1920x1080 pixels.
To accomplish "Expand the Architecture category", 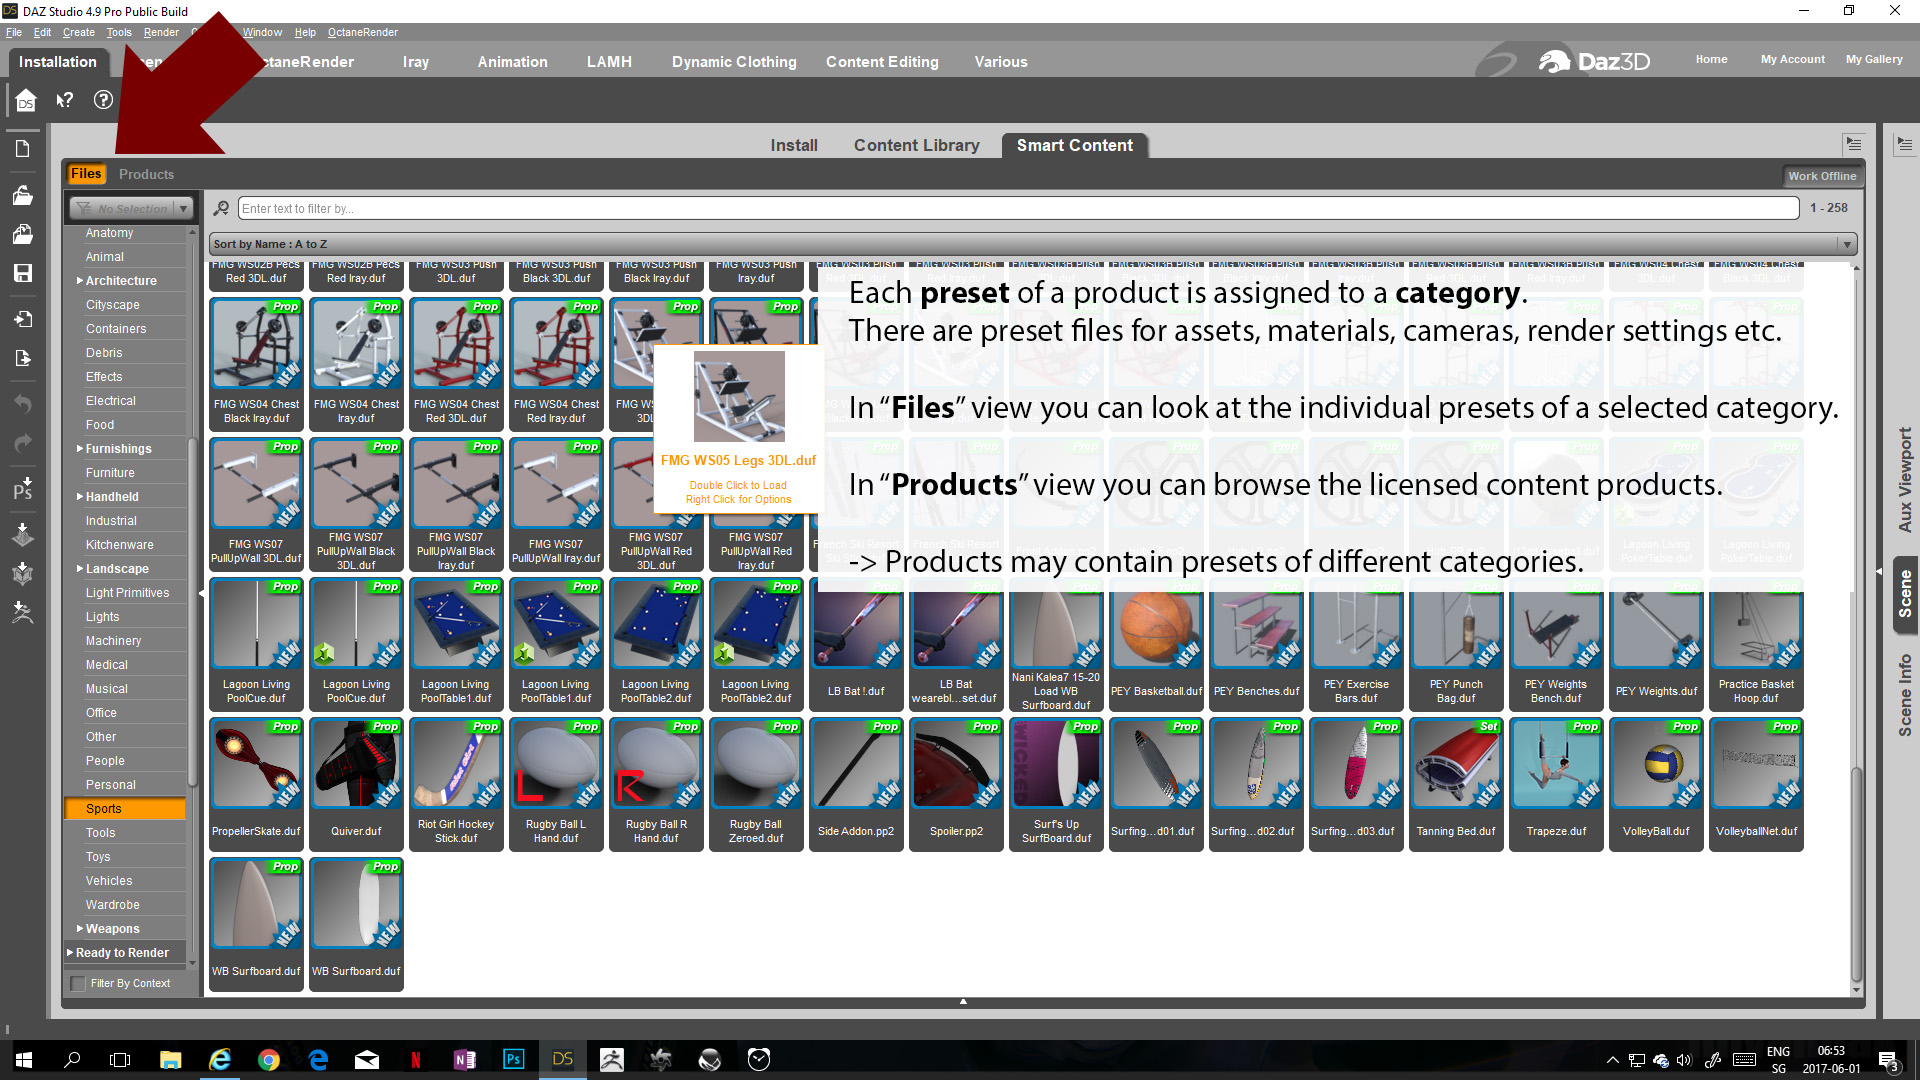I will coord(80,281).
